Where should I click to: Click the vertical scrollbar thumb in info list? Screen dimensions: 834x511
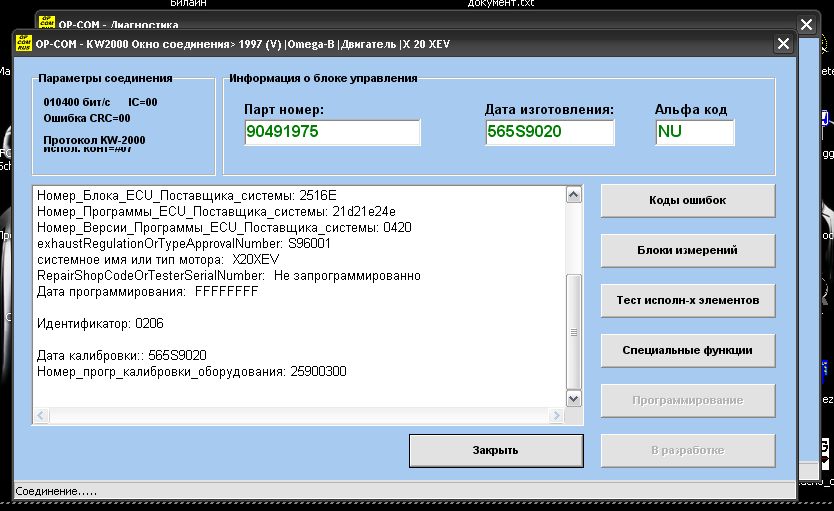tap(573, 332)
